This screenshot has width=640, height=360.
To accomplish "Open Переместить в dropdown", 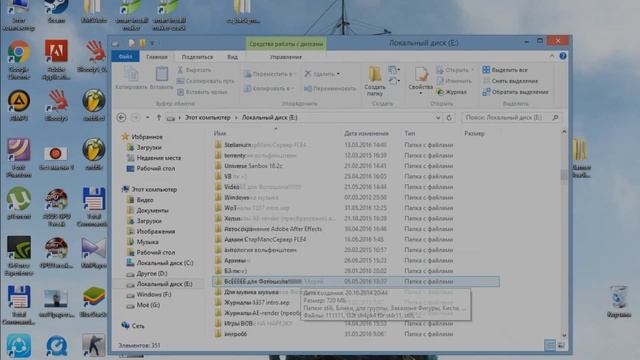I will [269, 74].
